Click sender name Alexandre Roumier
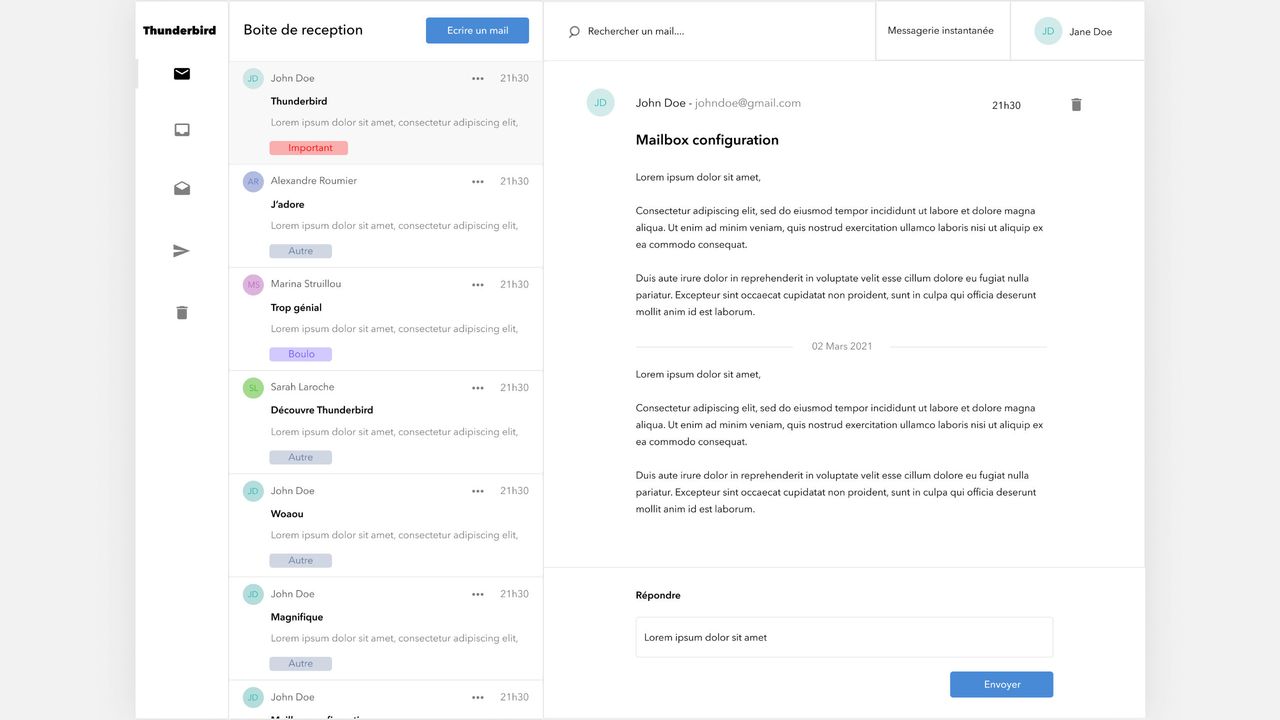 pyautogui.click(x=313, y=181)
